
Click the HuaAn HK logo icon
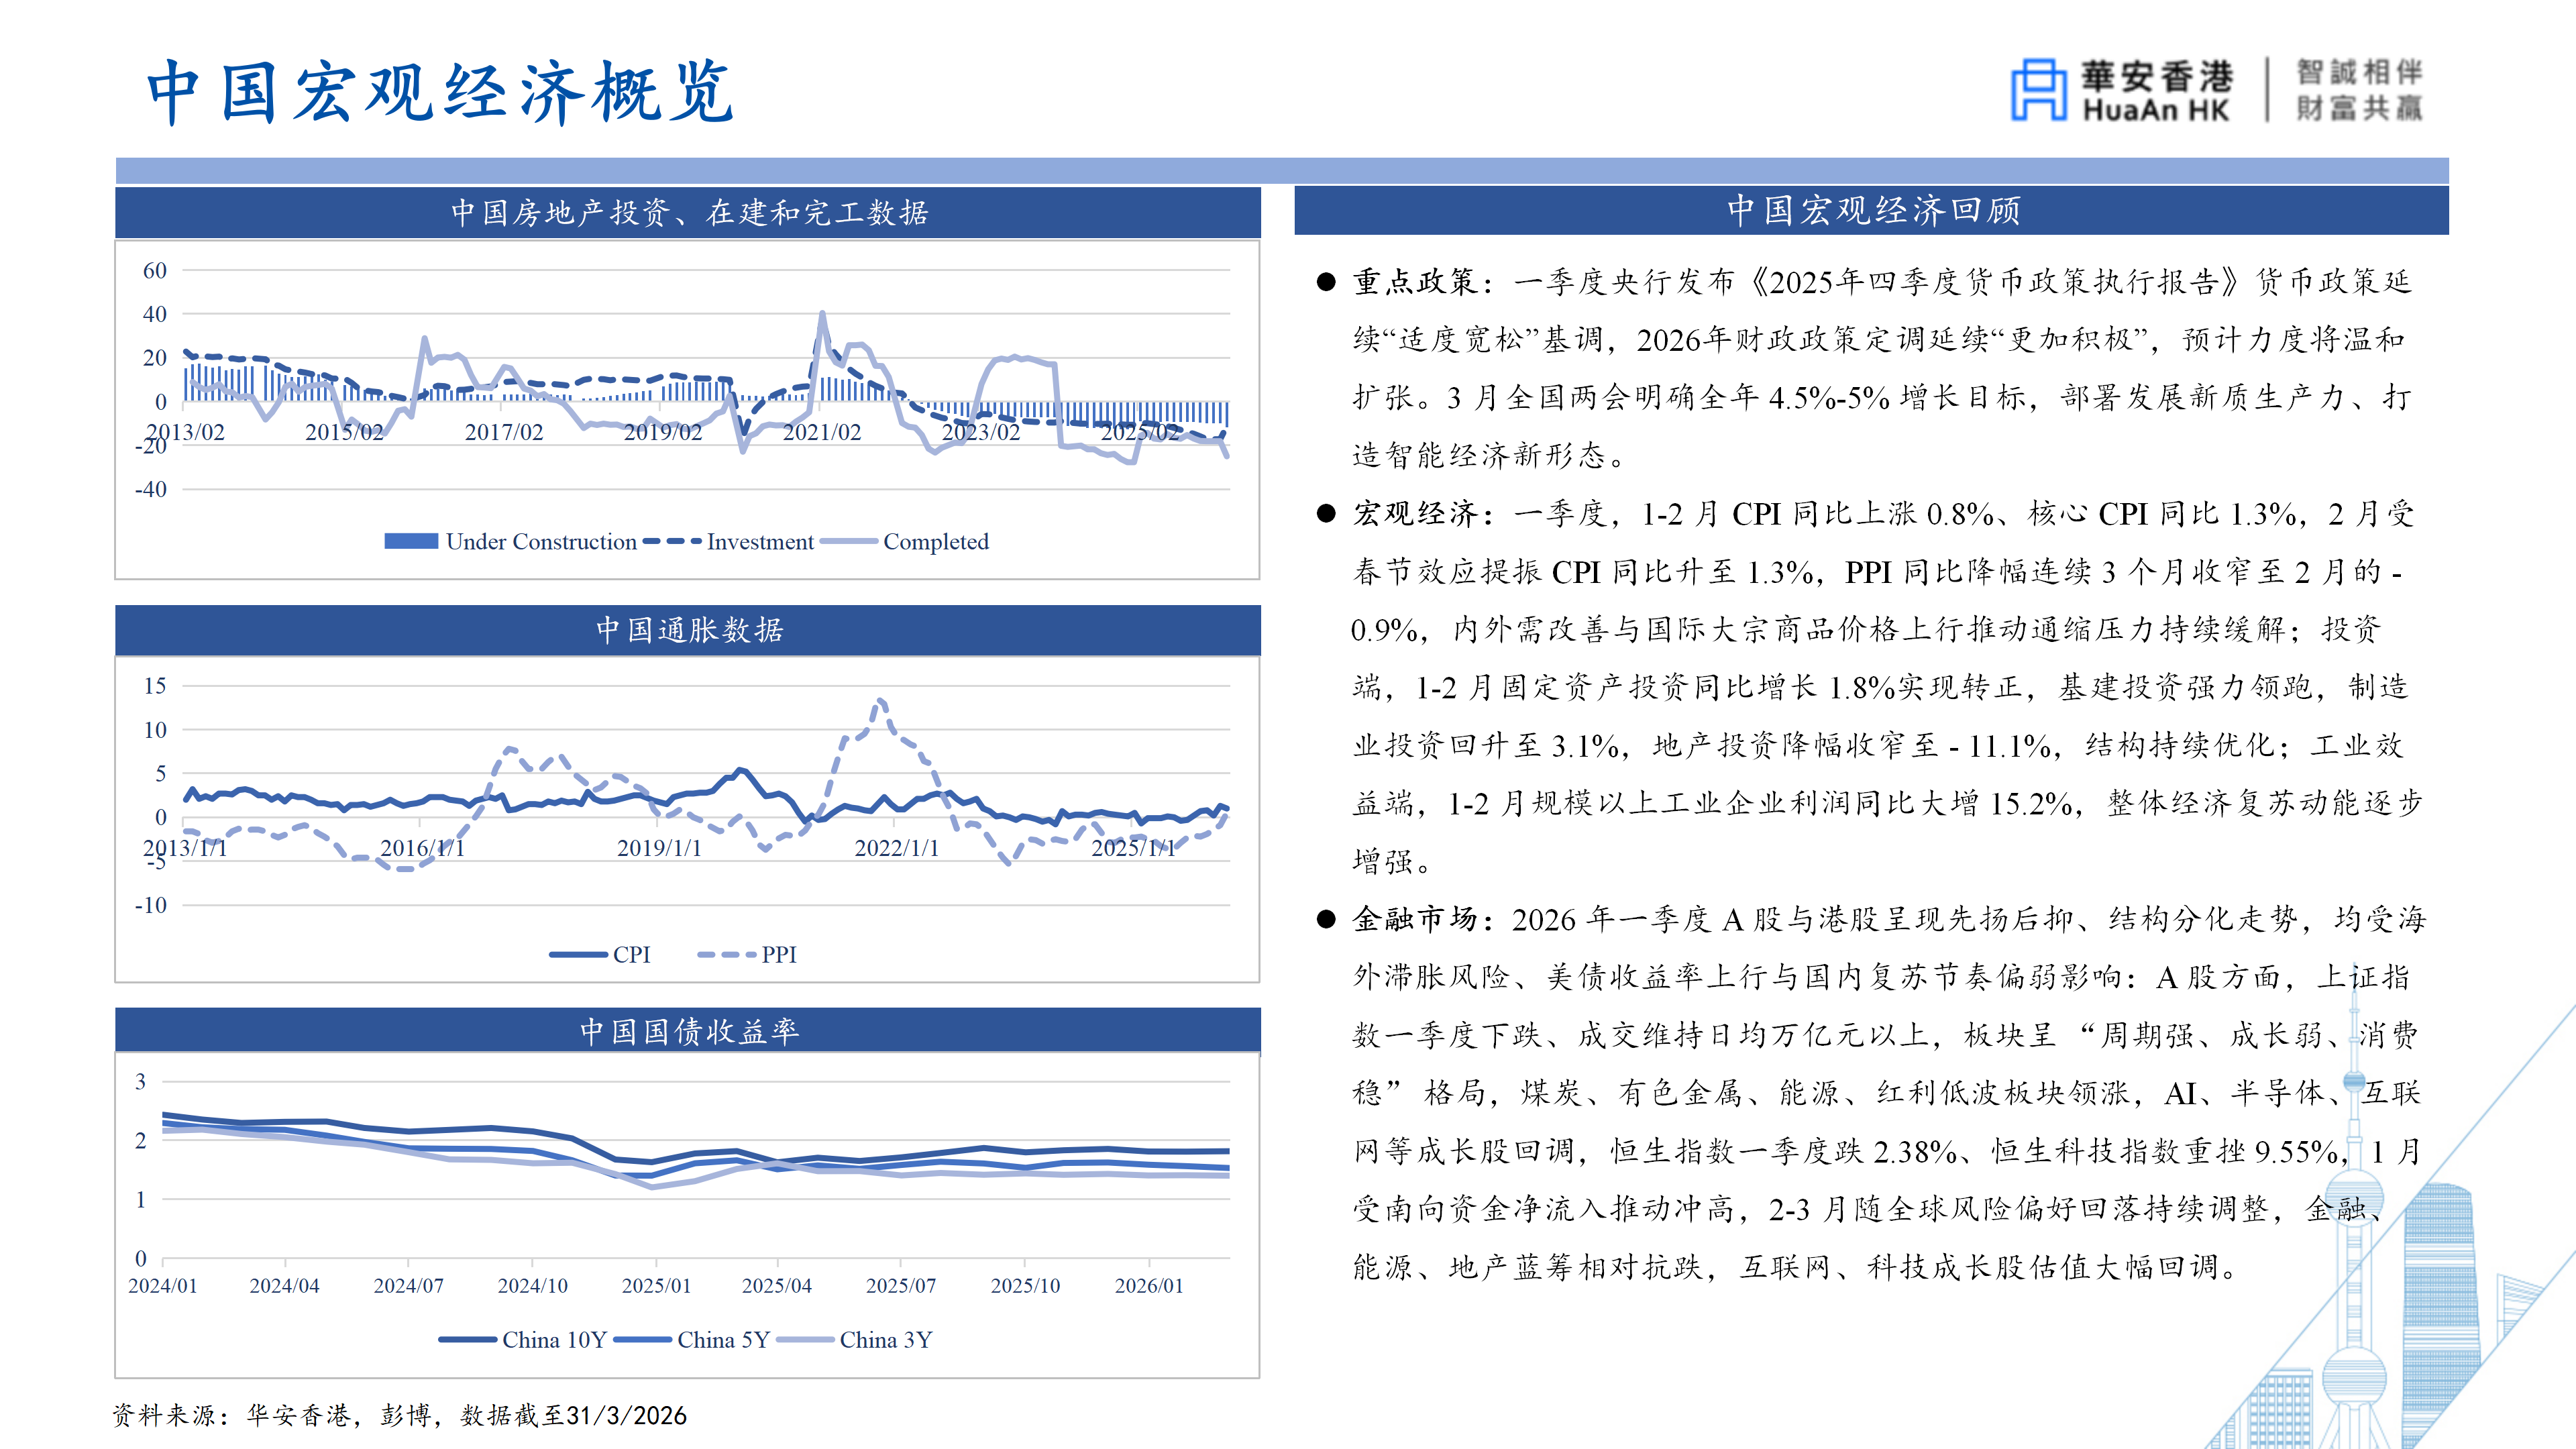[2039, 90]
